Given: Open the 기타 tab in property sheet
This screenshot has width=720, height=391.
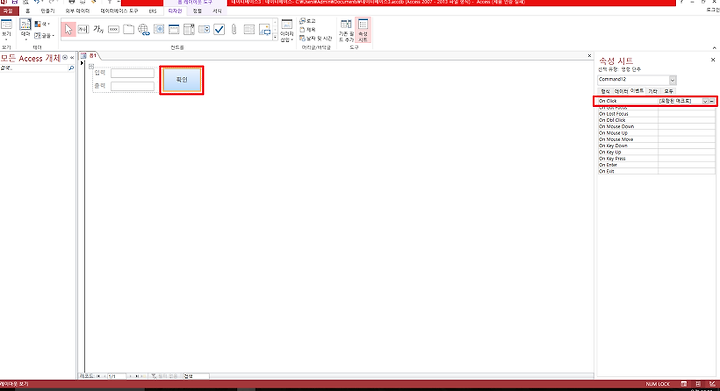Looking at the screenshot, I should click(x=652, y=91).
